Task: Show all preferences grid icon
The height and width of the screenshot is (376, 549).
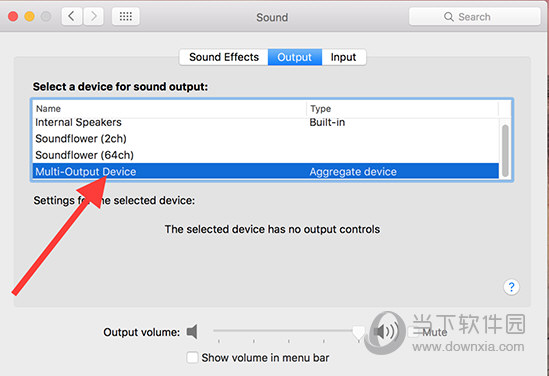Action: coord(126,16)
